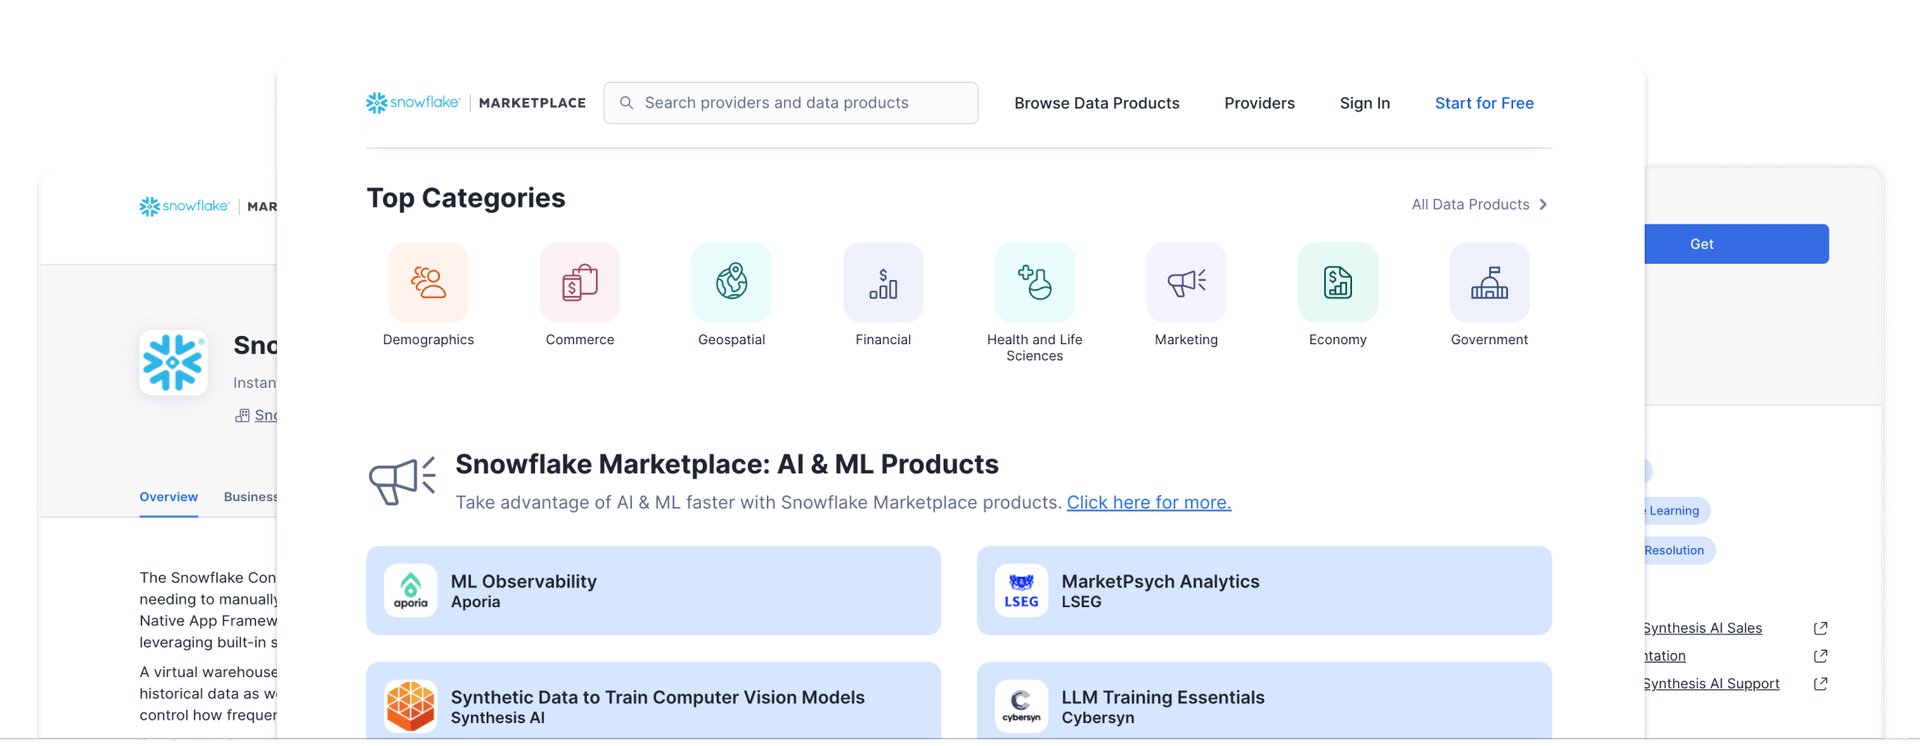
Task: Open Synthesis AI Sales link in background page
Action: (1703, 628)
